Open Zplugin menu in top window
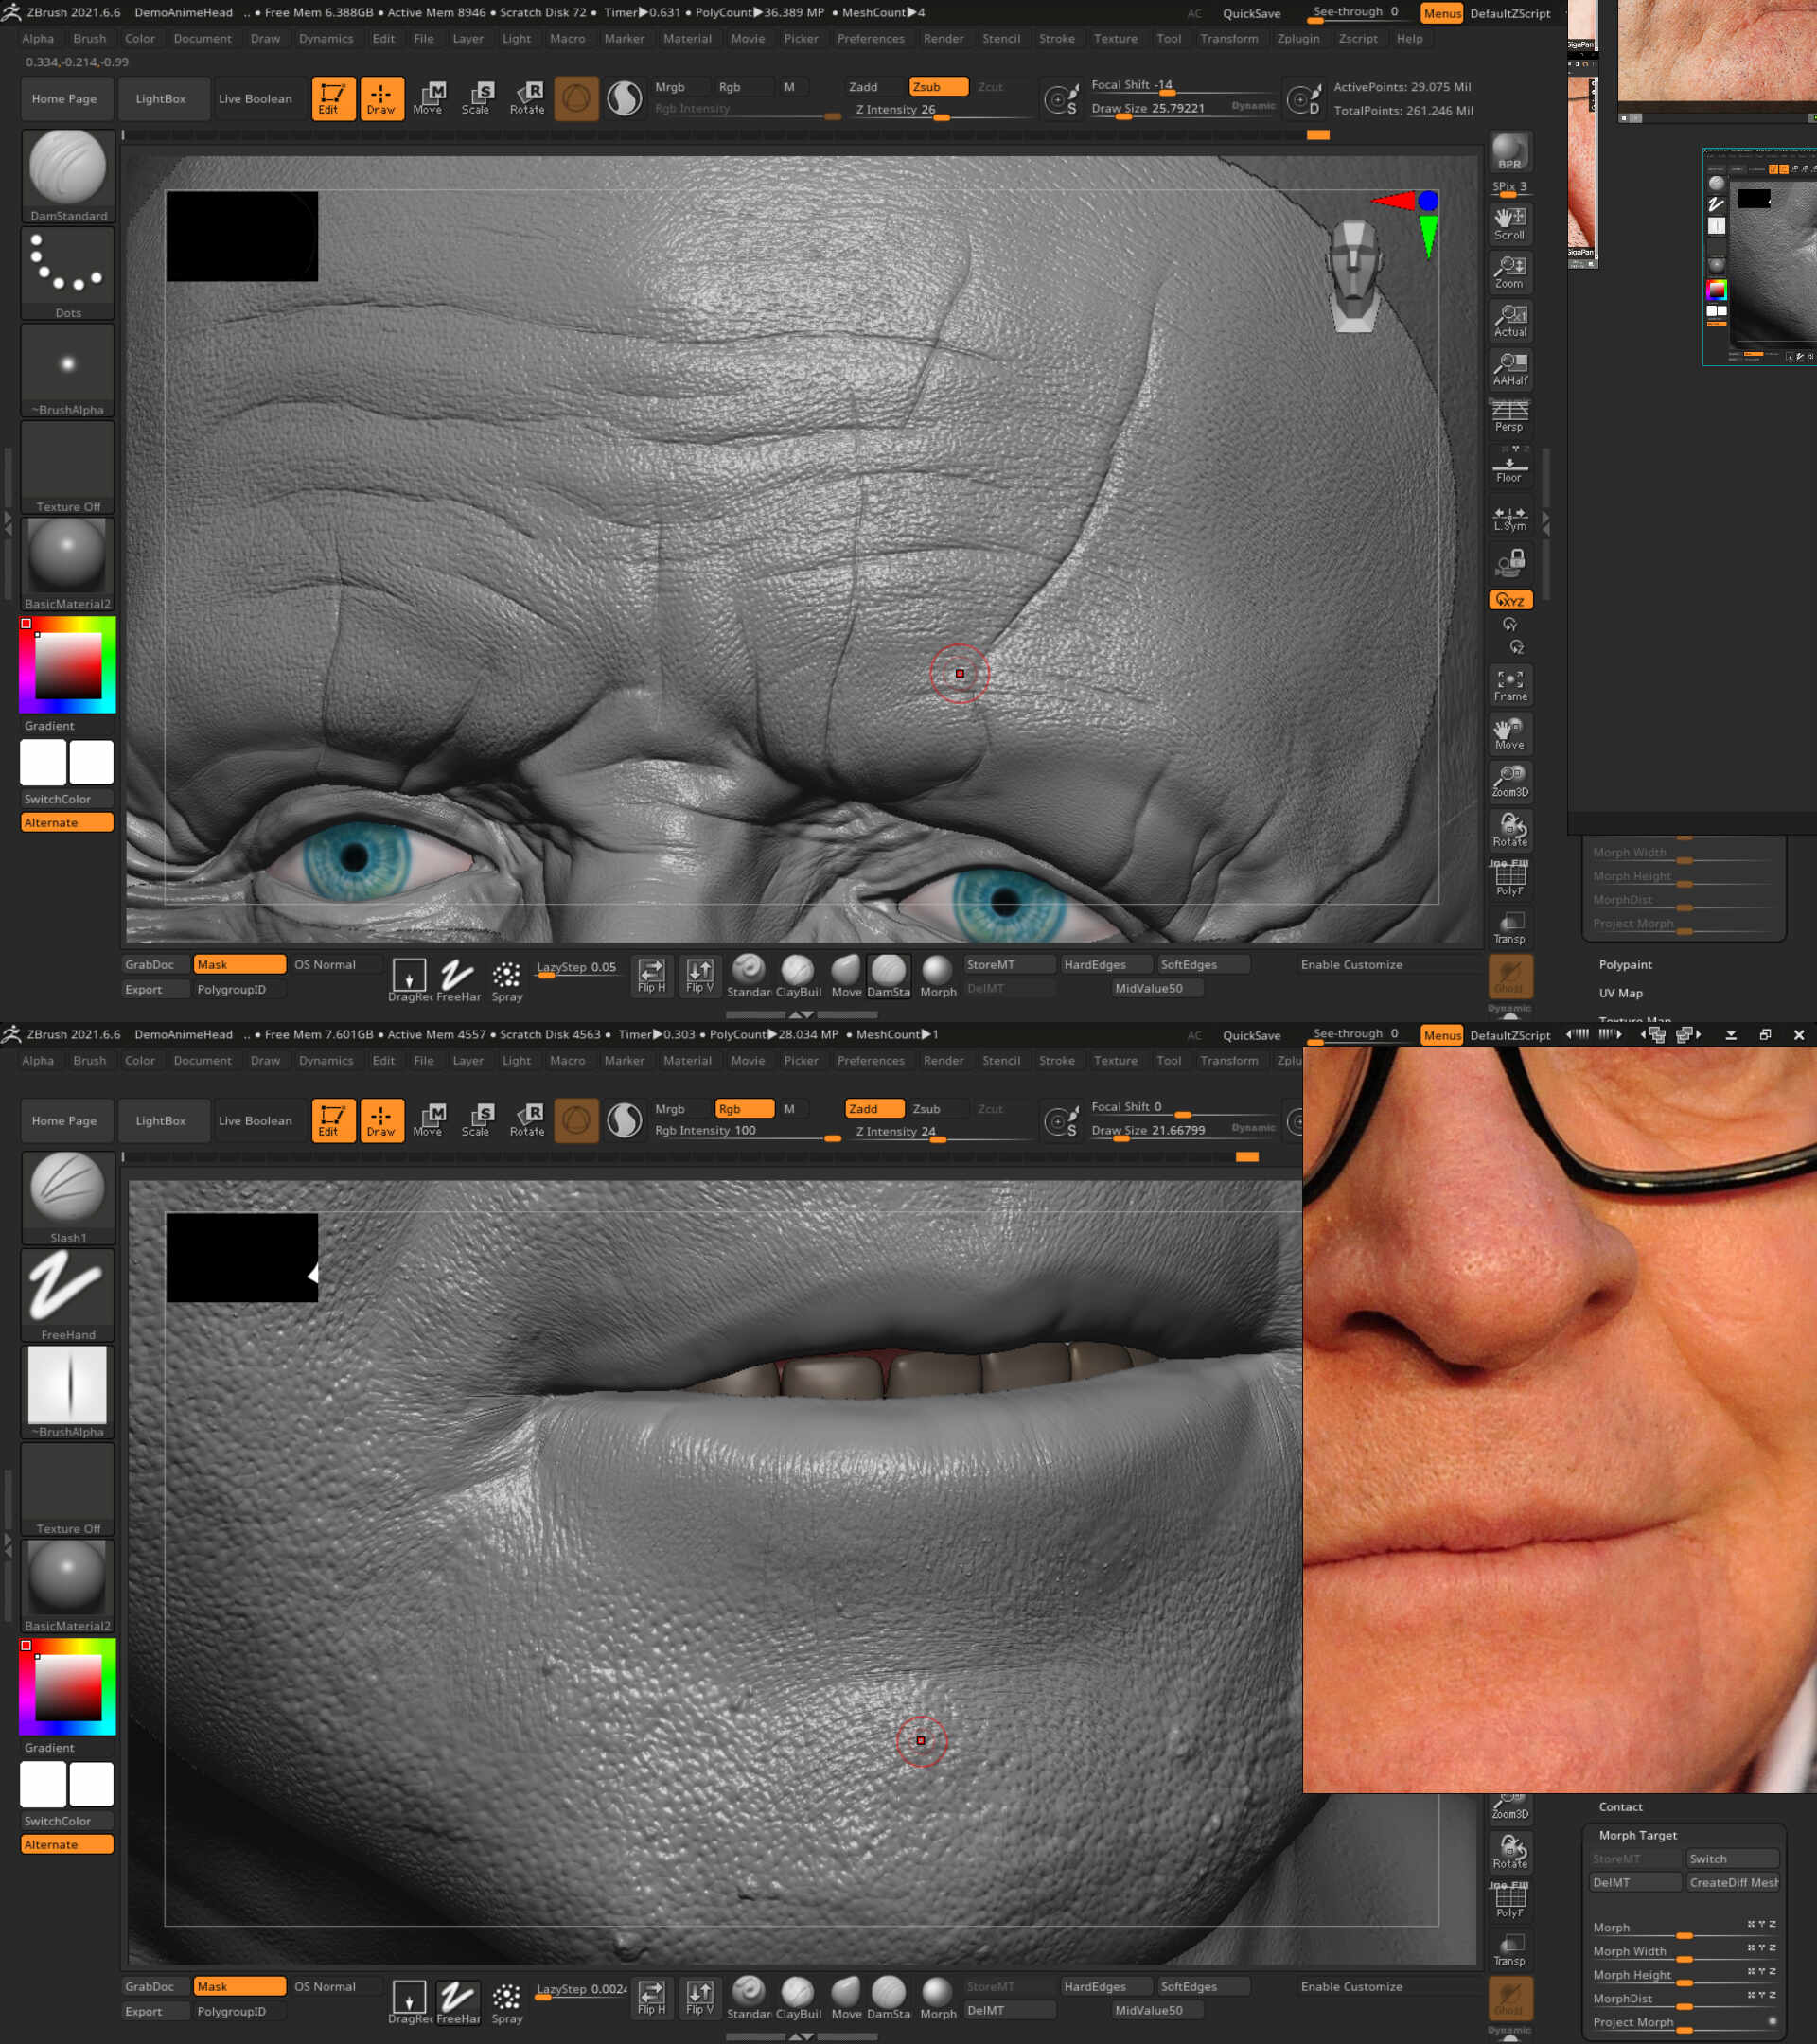Image resolution: width=1817 pixels, height=2044 pixels. (x=1298, y=38)
